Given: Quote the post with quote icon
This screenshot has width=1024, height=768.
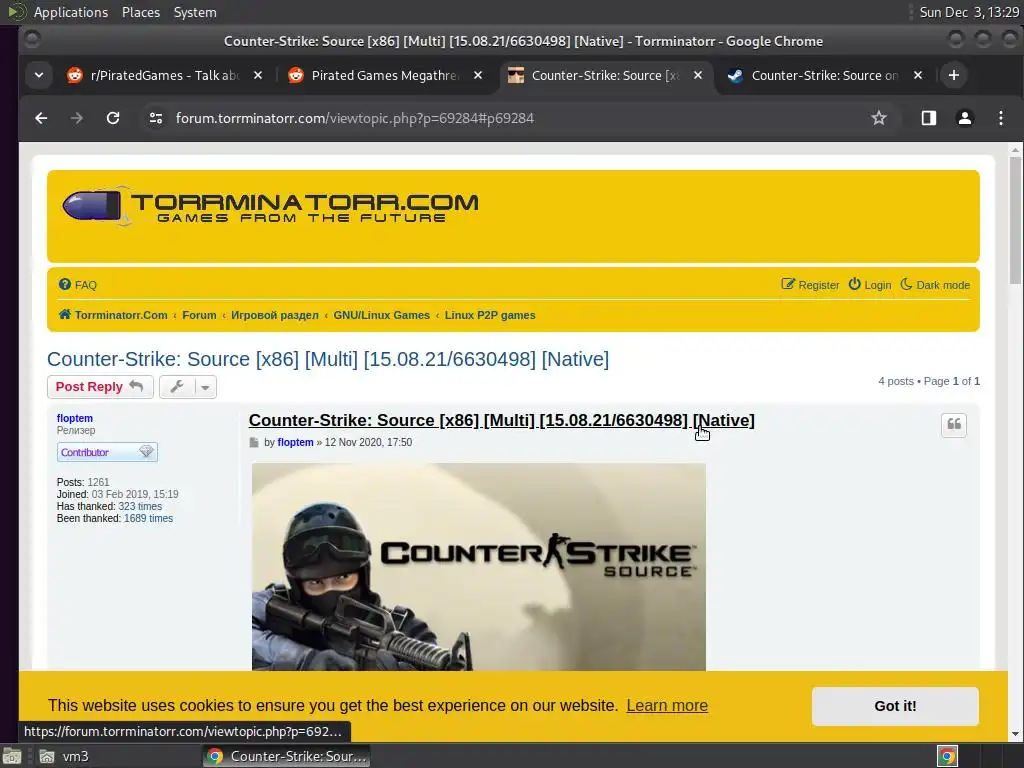Looking at the screenshot, I should (954, 424).
